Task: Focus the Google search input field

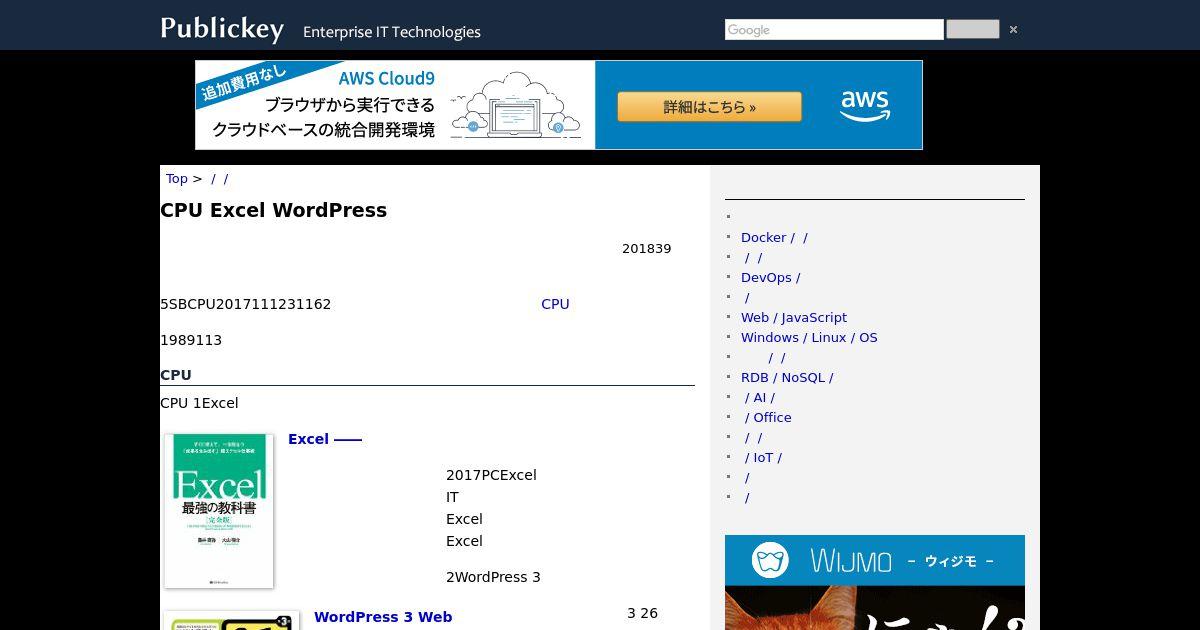Action: click(834, 30)
